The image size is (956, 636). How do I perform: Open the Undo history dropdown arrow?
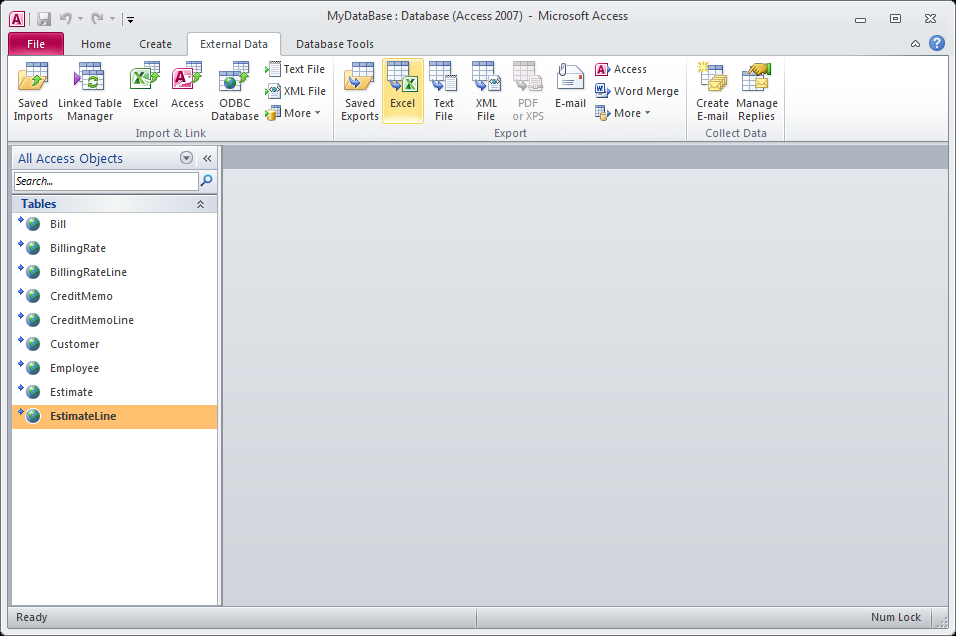80,19
